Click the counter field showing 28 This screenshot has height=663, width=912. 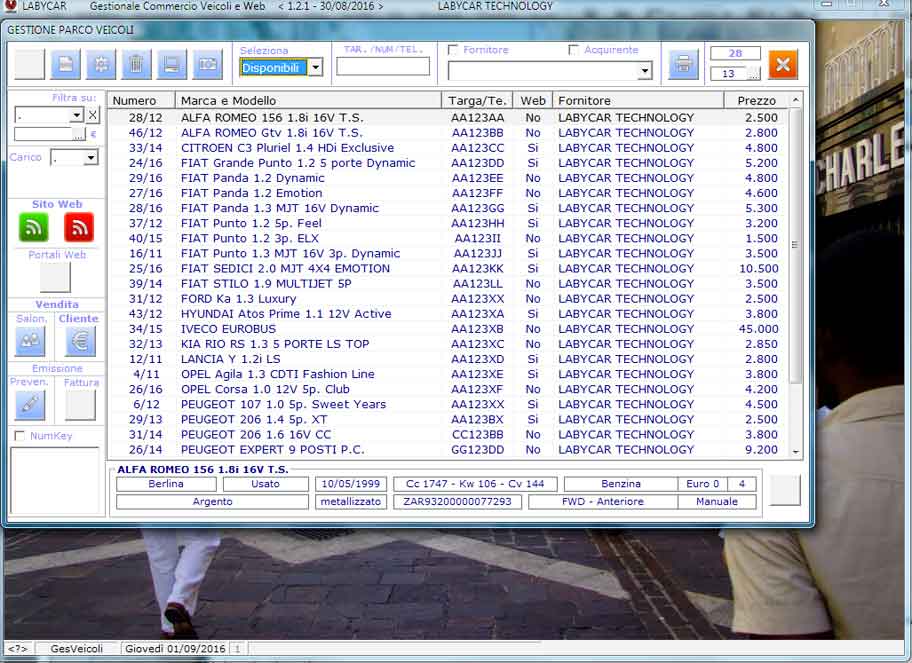pyautogui.click(x=735, y=54)
